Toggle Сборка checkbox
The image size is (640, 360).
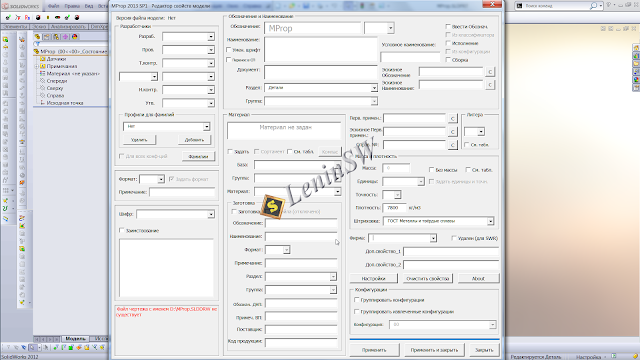point(448,60)
